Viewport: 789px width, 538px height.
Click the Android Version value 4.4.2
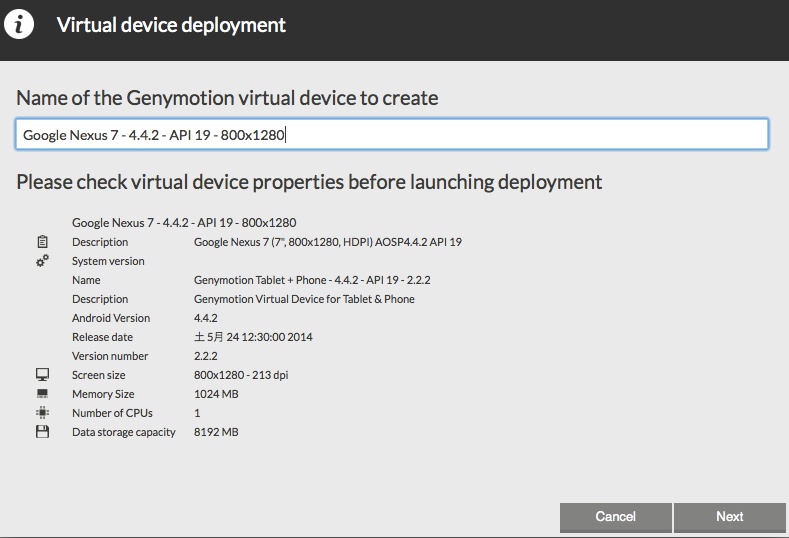coord(205,318)
